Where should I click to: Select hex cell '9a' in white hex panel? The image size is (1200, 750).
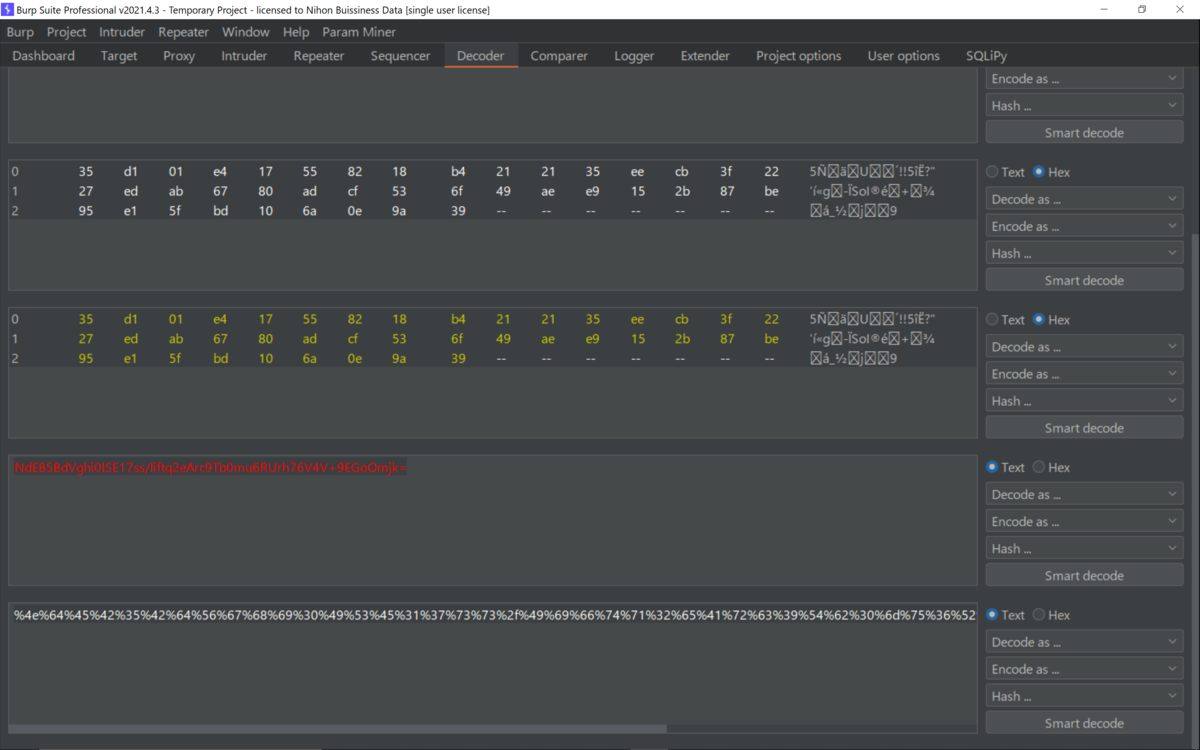pyautogui.click(x=400, y=211)
